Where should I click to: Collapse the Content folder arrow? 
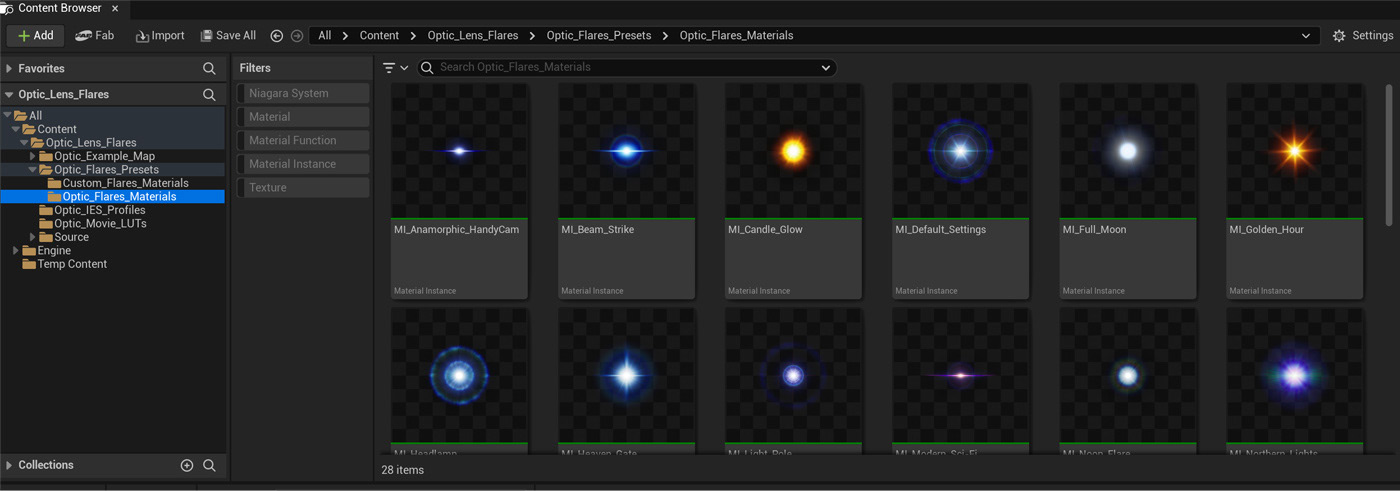pyautogui.click(x=16, y=129)
